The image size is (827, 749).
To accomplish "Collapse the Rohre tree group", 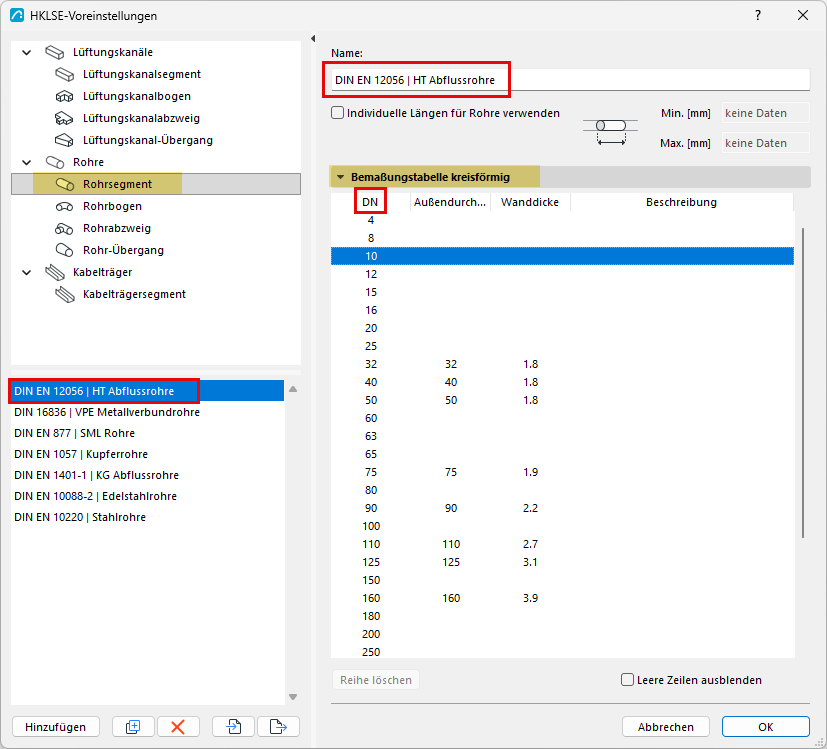I will (x=26, y=162).
